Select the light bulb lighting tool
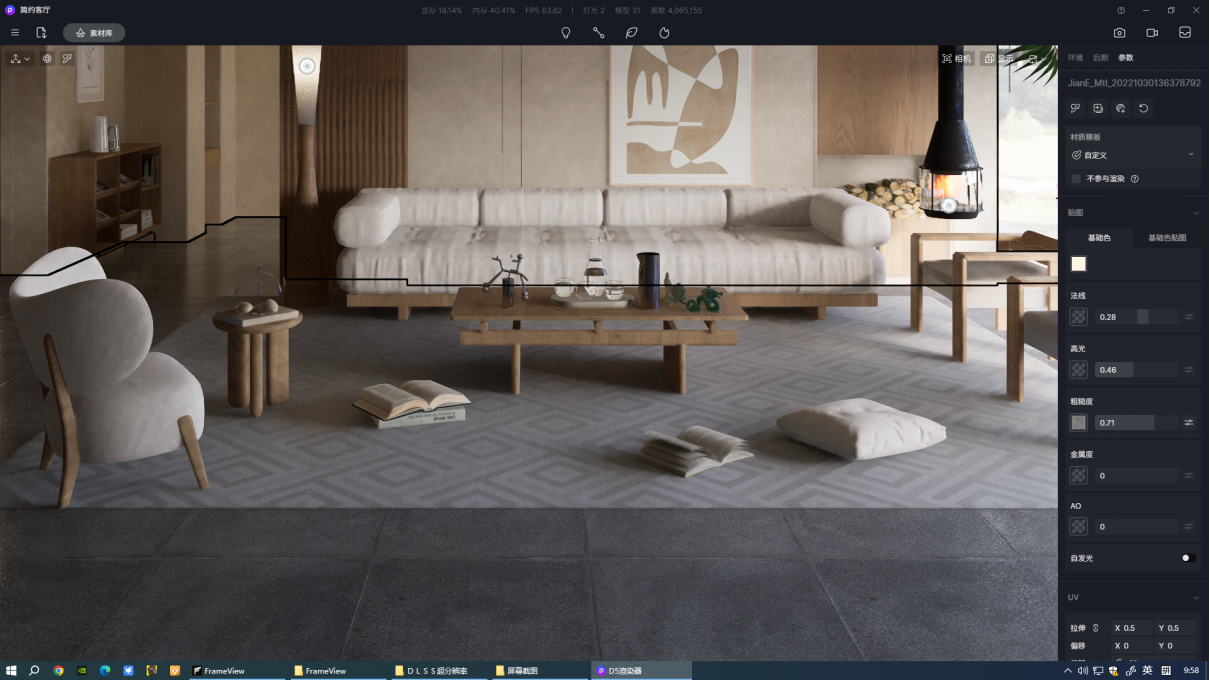 click(566, 33)
